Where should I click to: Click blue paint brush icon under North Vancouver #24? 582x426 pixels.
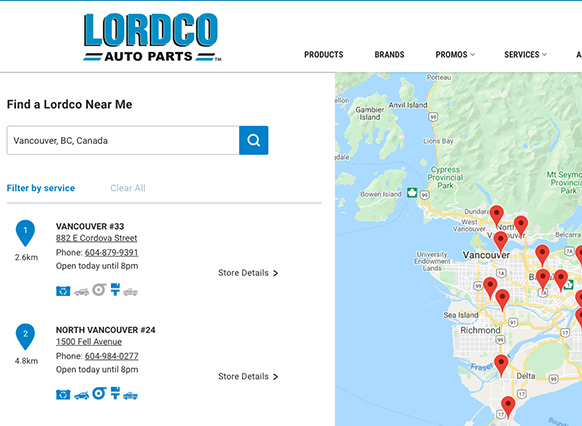tap(115, 393)
